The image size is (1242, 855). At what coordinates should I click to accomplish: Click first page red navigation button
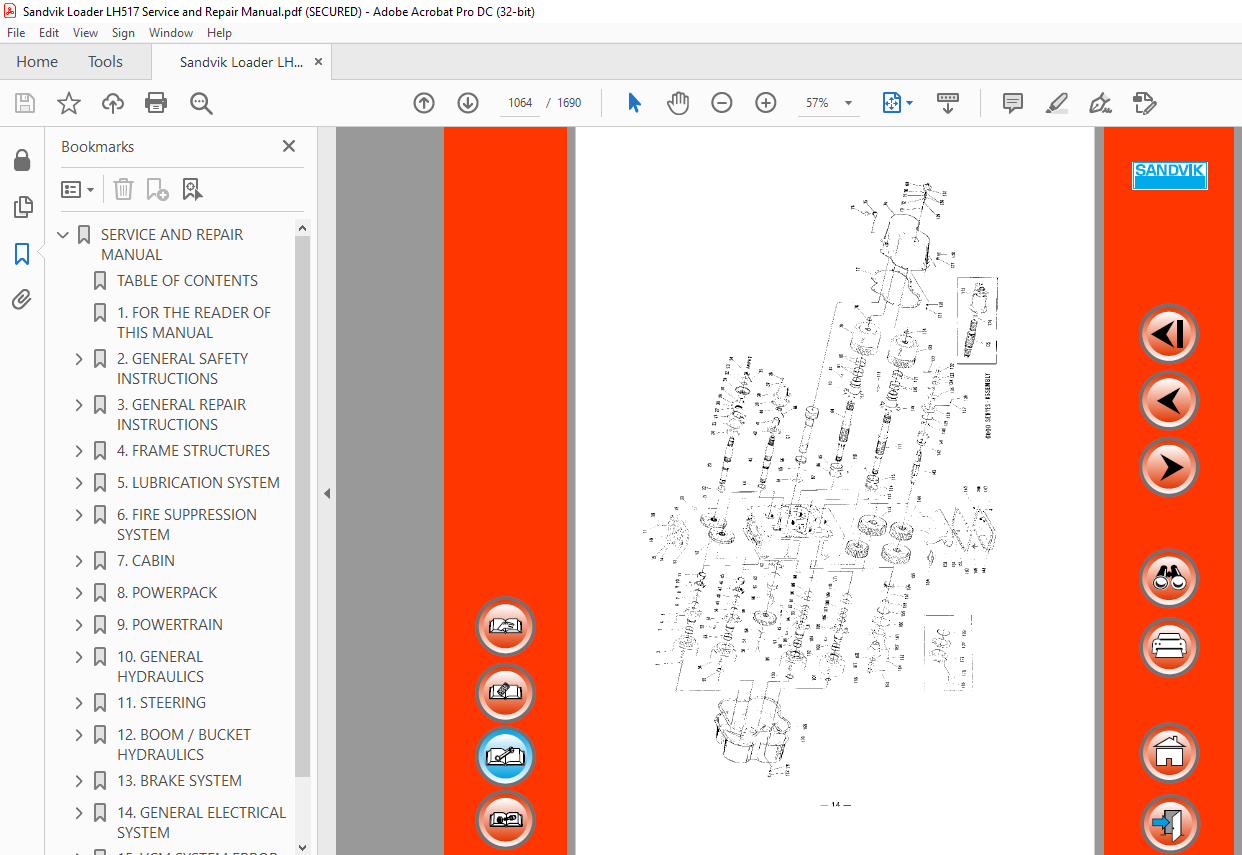1169,334
